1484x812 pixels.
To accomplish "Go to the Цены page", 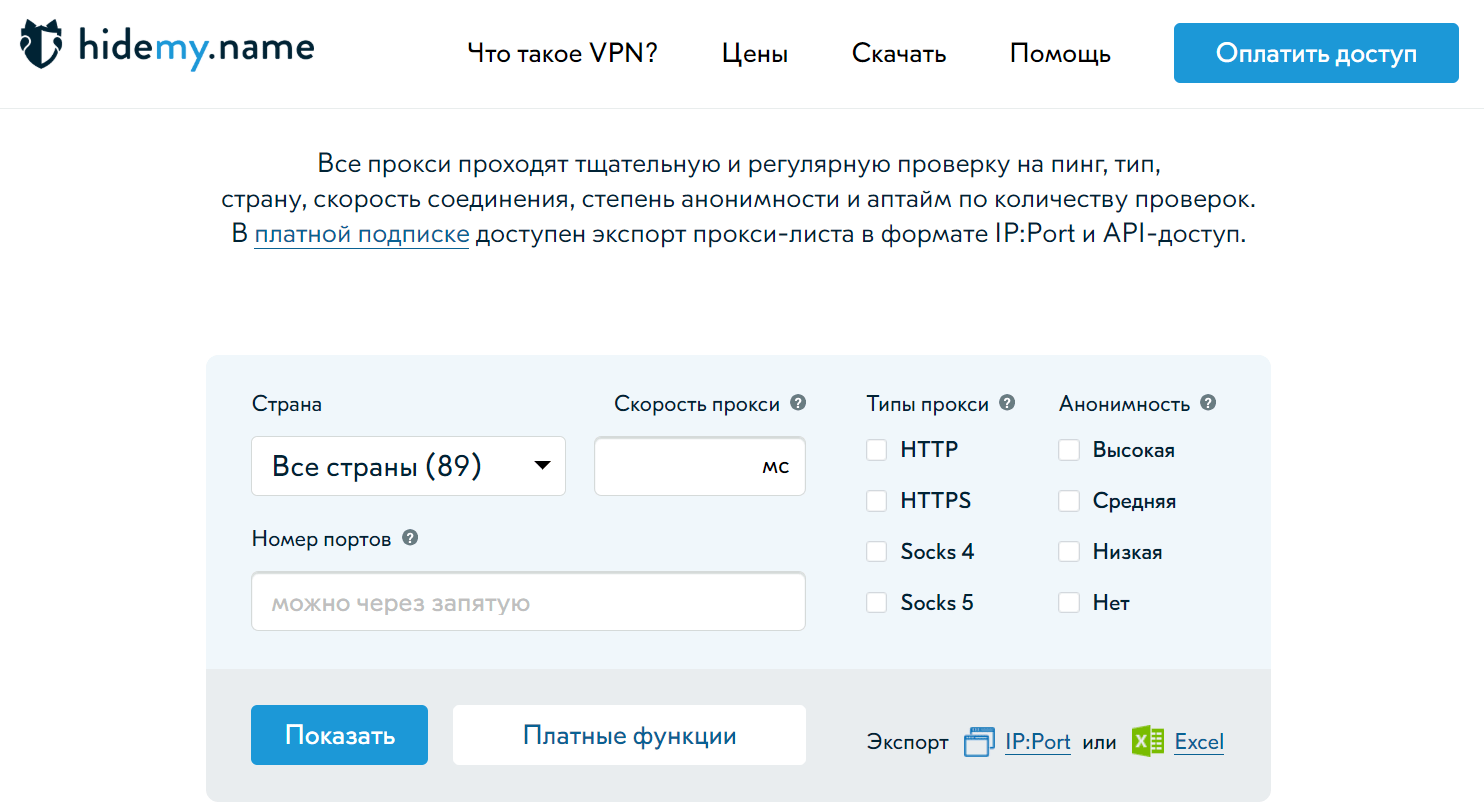I will click(755, 53).
